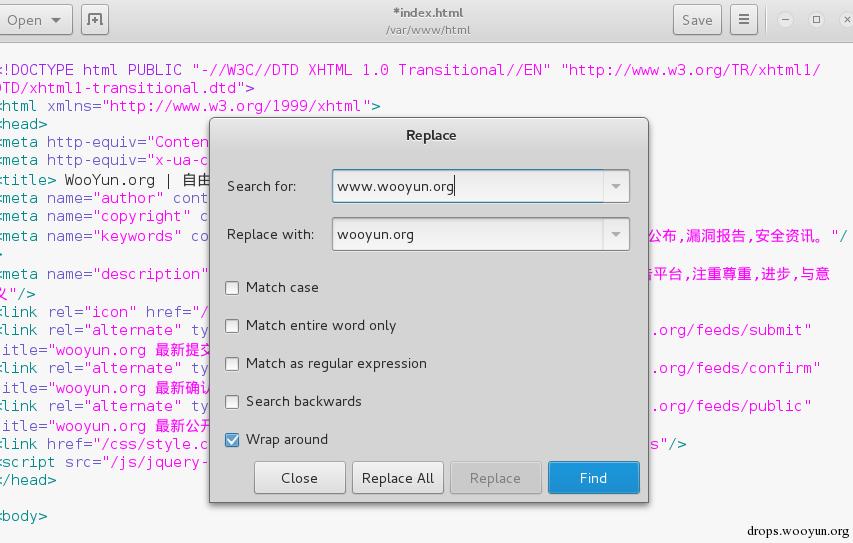Tick Match entire word only
The image size is (853, 543).
click(x=232, y=326)
